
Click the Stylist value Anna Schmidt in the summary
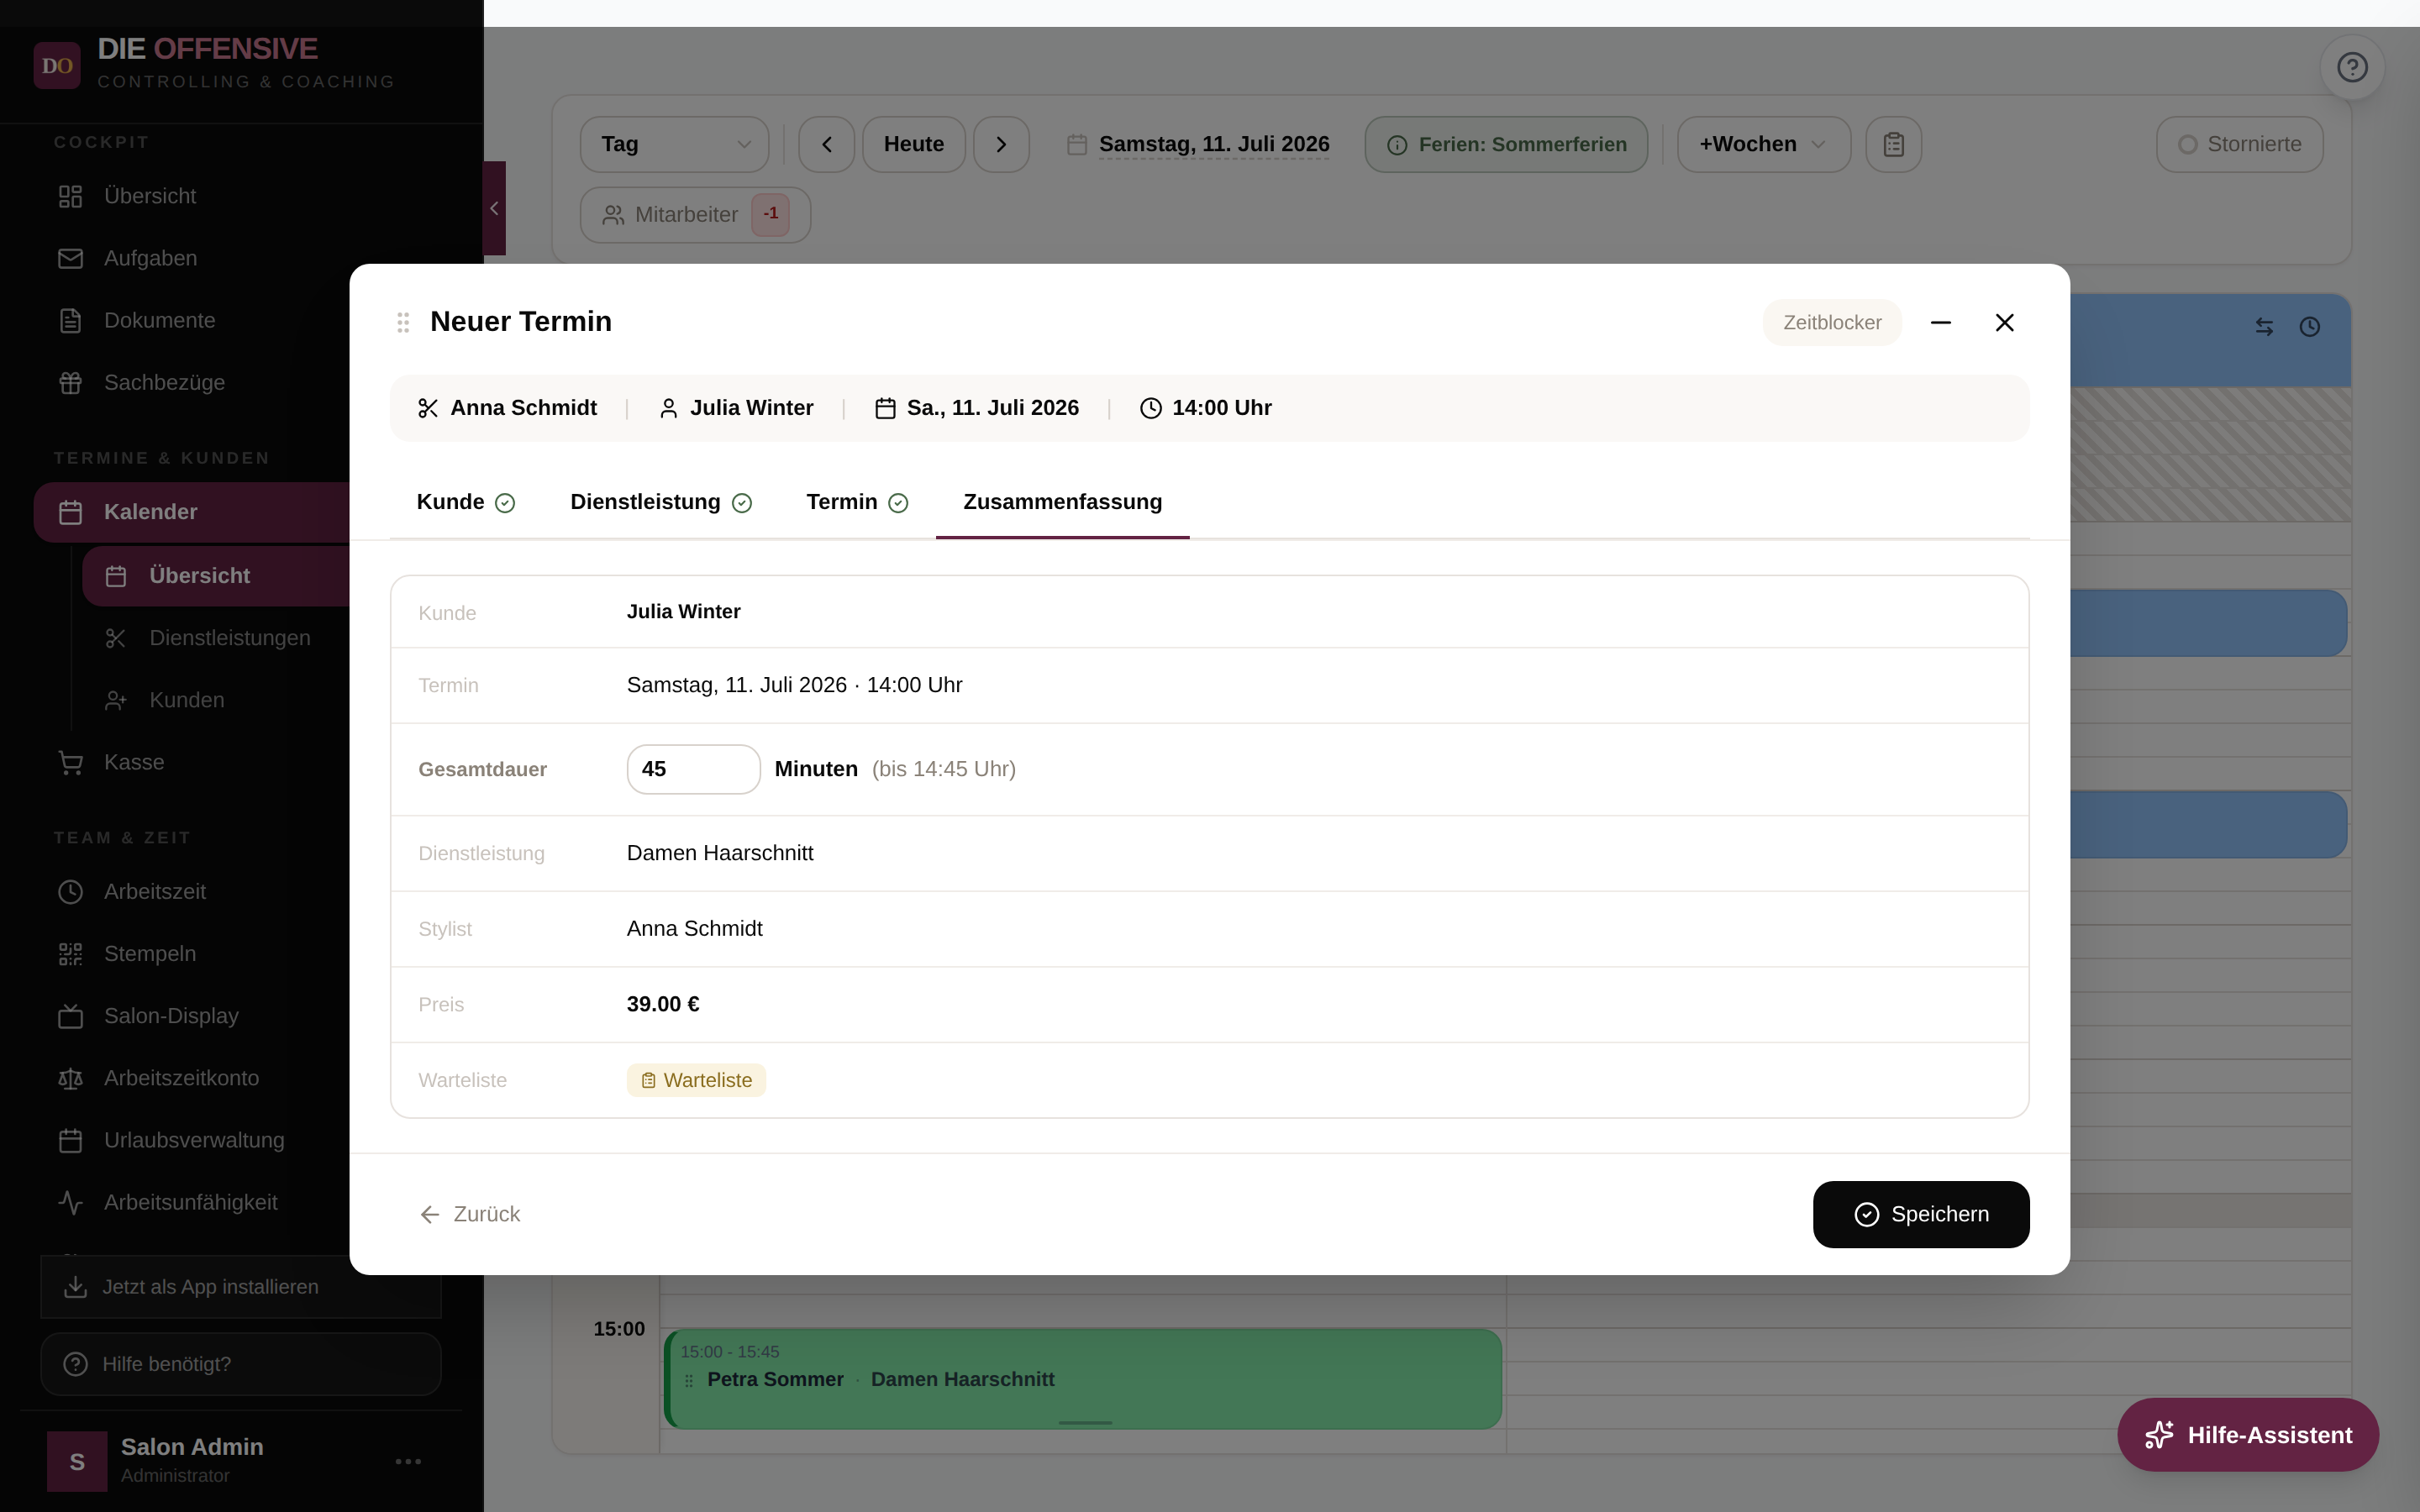point(694,929)
